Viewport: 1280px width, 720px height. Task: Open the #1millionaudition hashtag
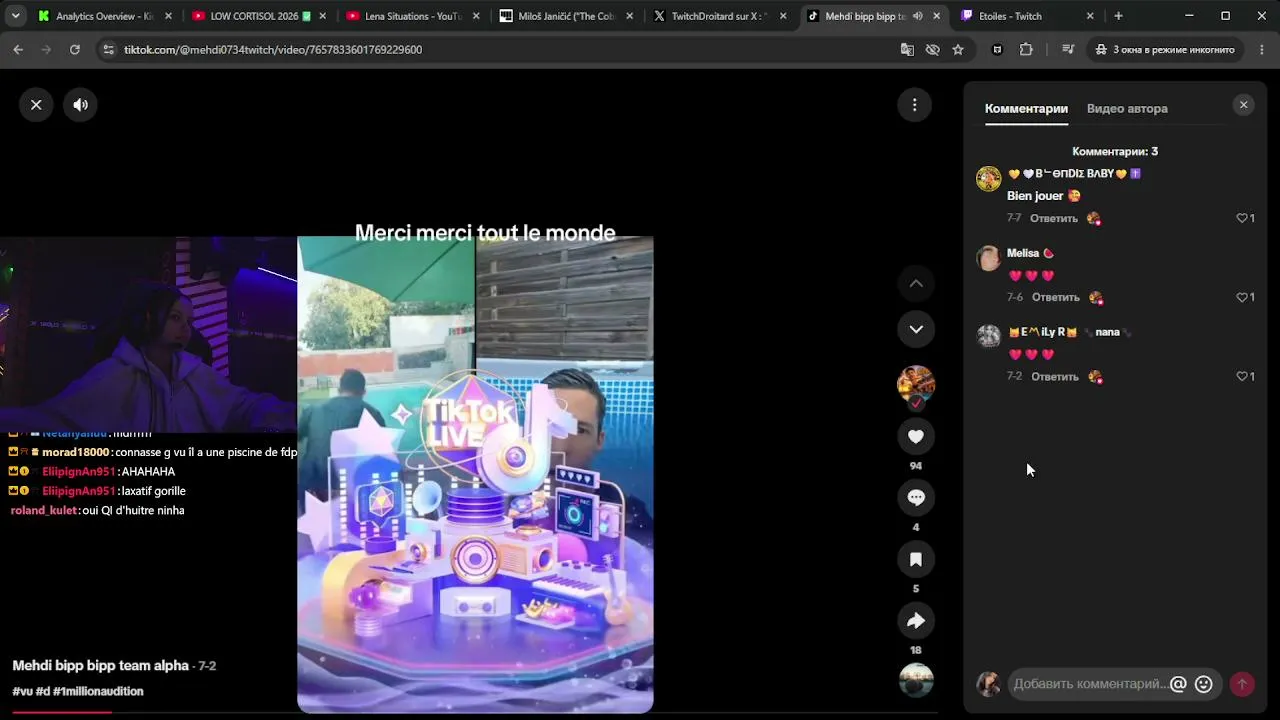pos(98,691)
